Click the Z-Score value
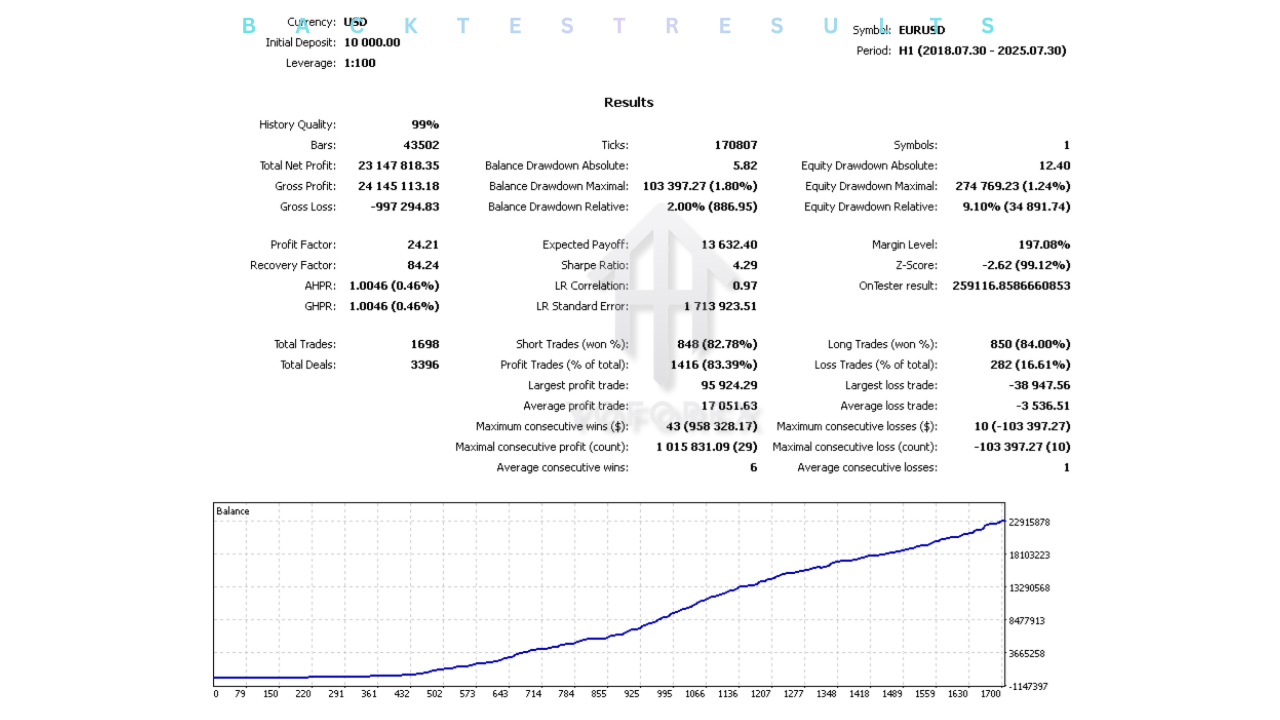This screenshot has height=720, width=1280. 1026,265
